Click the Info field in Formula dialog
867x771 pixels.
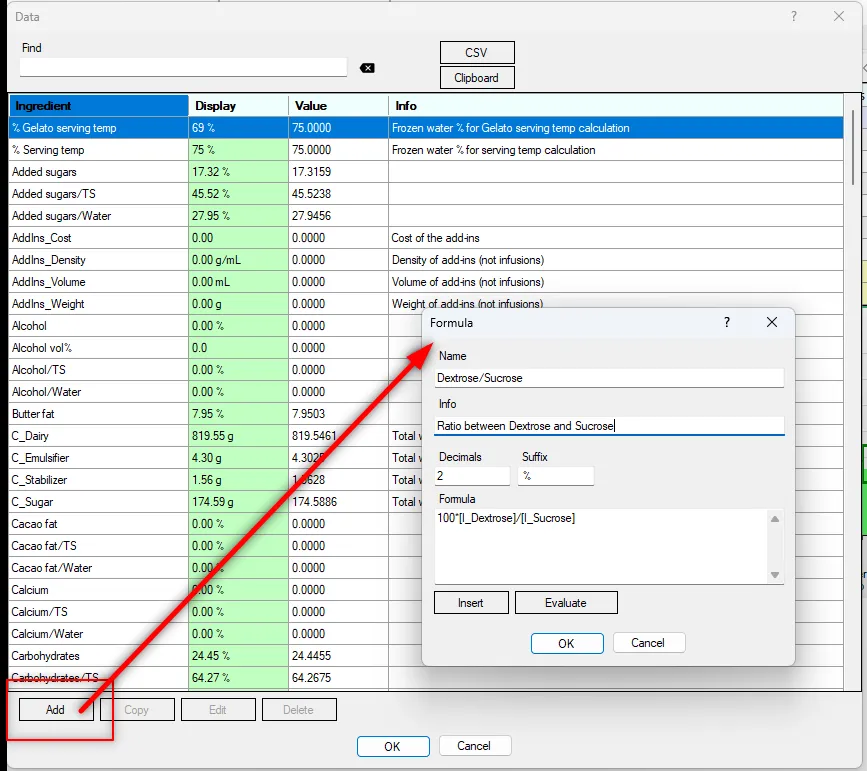pyautogui.click(x=609, y=426)
